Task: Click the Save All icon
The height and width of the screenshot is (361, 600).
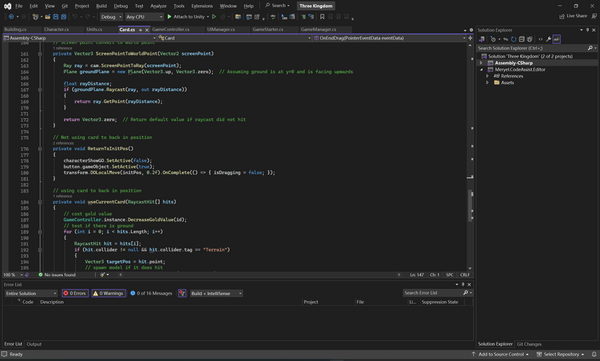Action: [x=64, y=17]
